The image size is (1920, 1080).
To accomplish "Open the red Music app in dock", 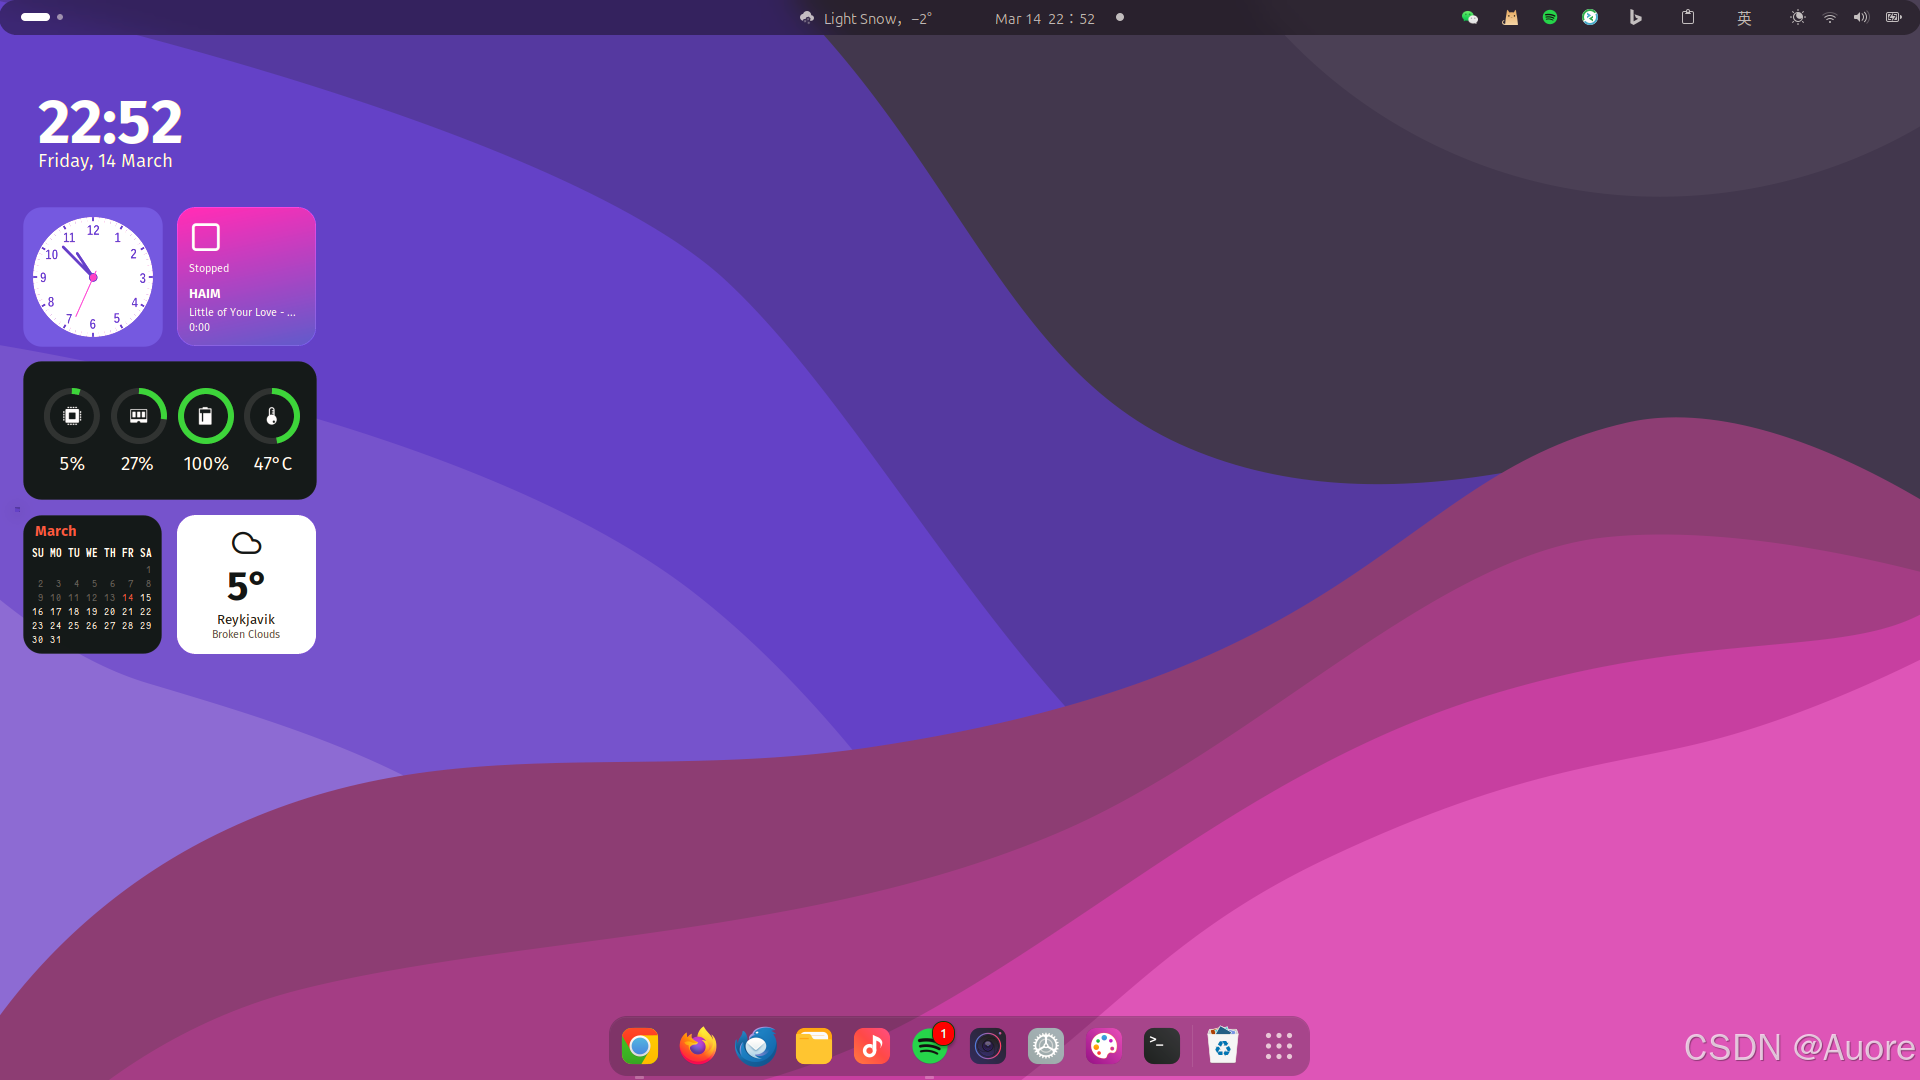I will (872, 1046).
